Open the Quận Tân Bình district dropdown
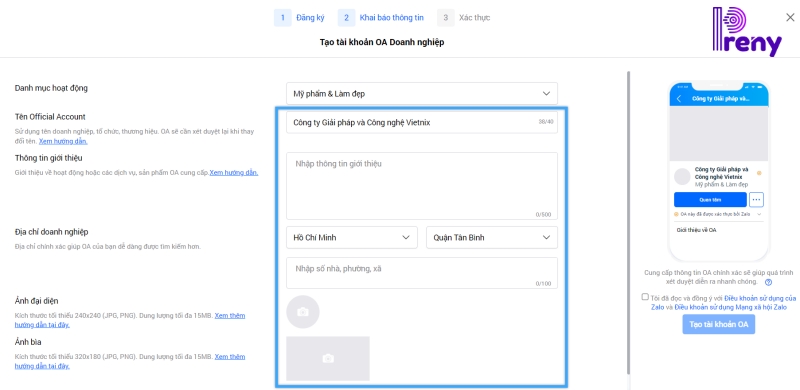 click(x=492, y=237)
